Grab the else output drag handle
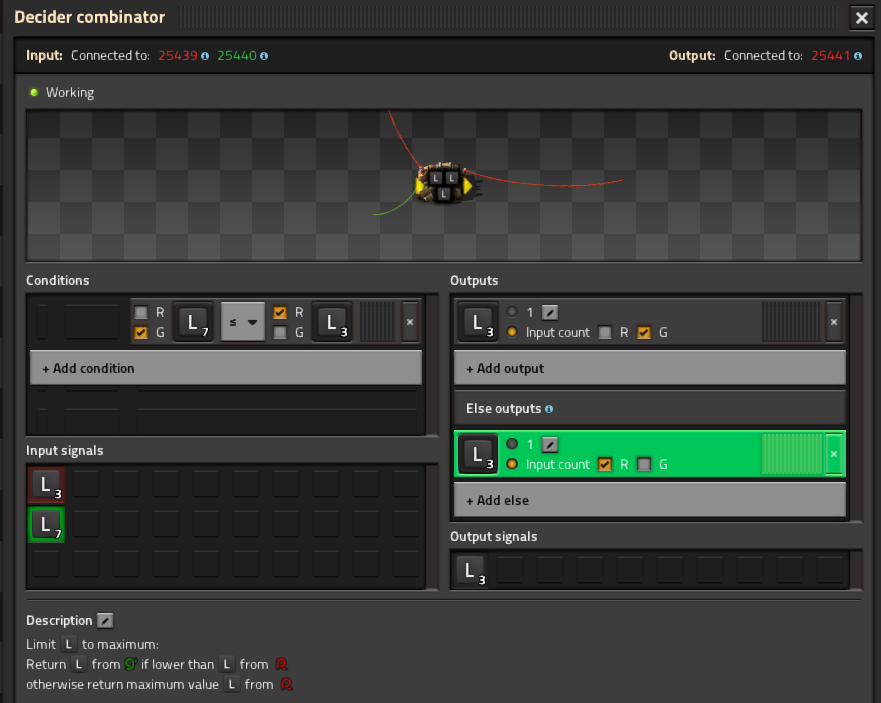The height and width of the screenshot is (703, 881). coord(791,454)
